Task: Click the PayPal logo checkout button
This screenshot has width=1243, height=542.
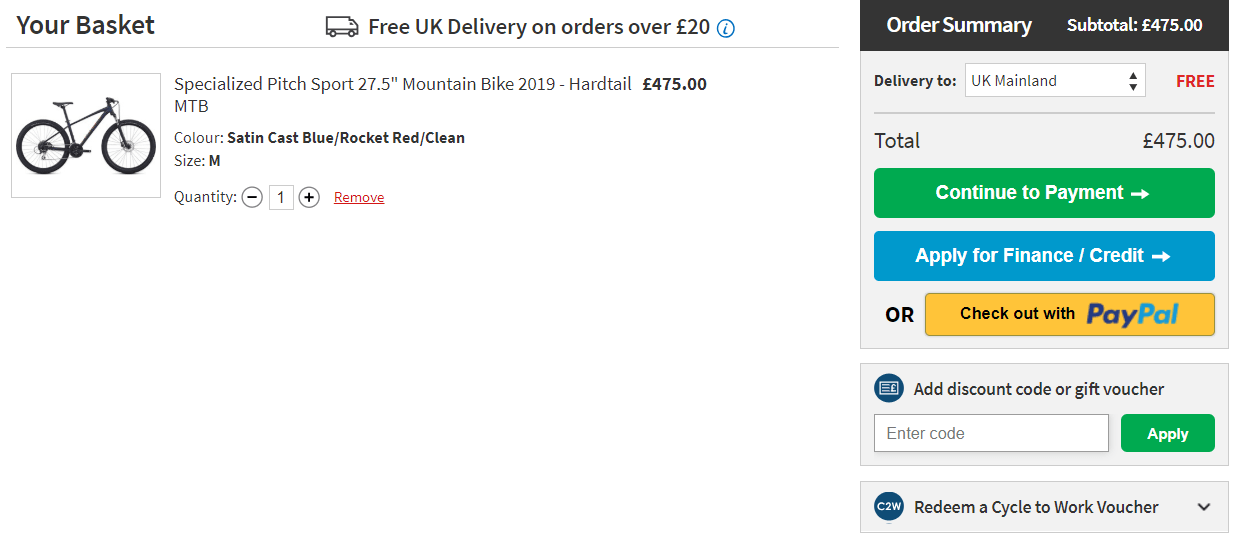Action: pos(1069,314)
